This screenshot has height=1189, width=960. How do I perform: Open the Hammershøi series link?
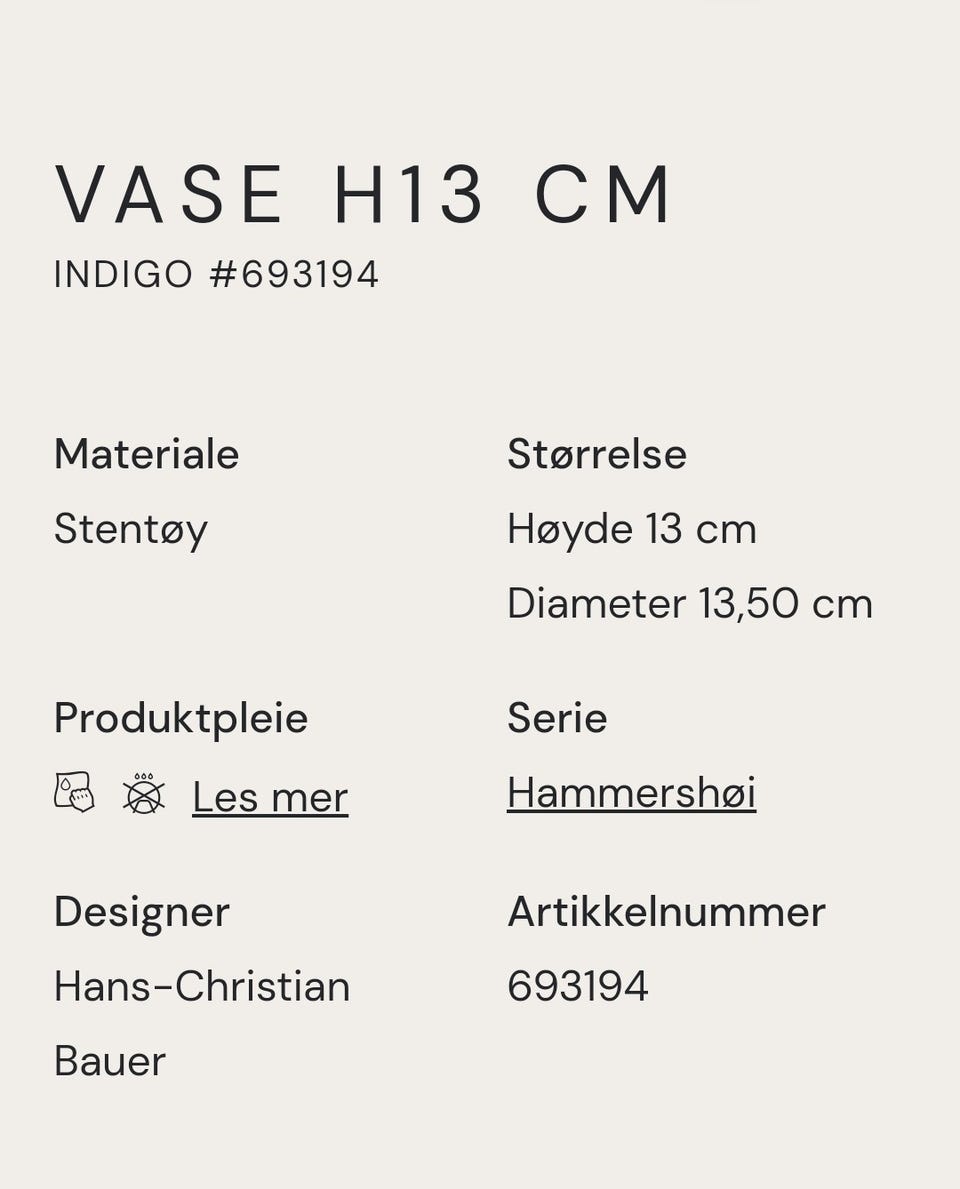coord(632,793)
